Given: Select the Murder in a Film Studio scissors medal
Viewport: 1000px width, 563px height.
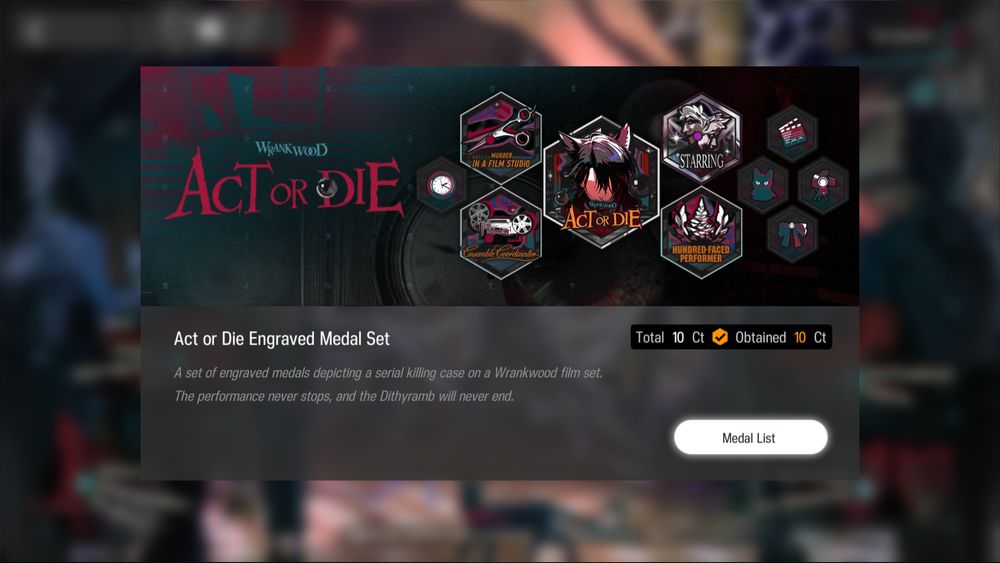Looking at the screenshot, I should 501,138.
